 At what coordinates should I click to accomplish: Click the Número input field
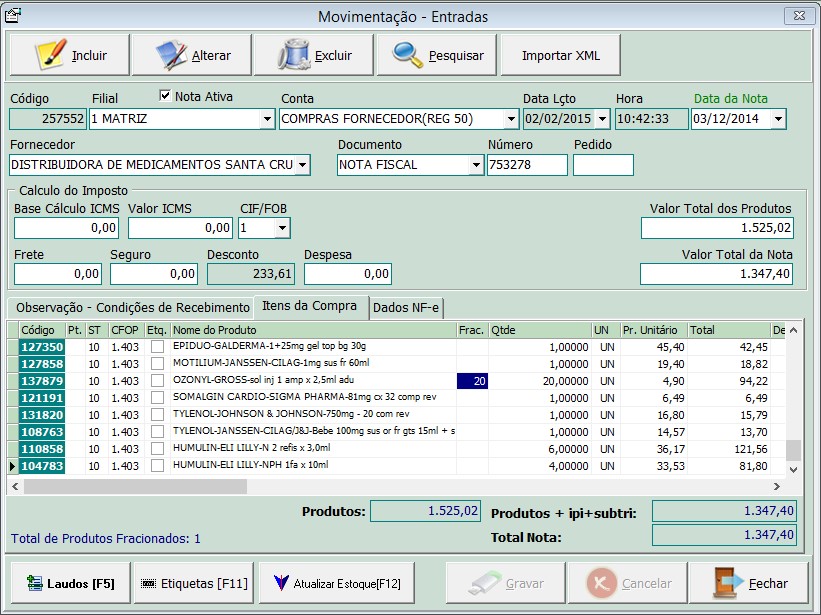point(527,165)
